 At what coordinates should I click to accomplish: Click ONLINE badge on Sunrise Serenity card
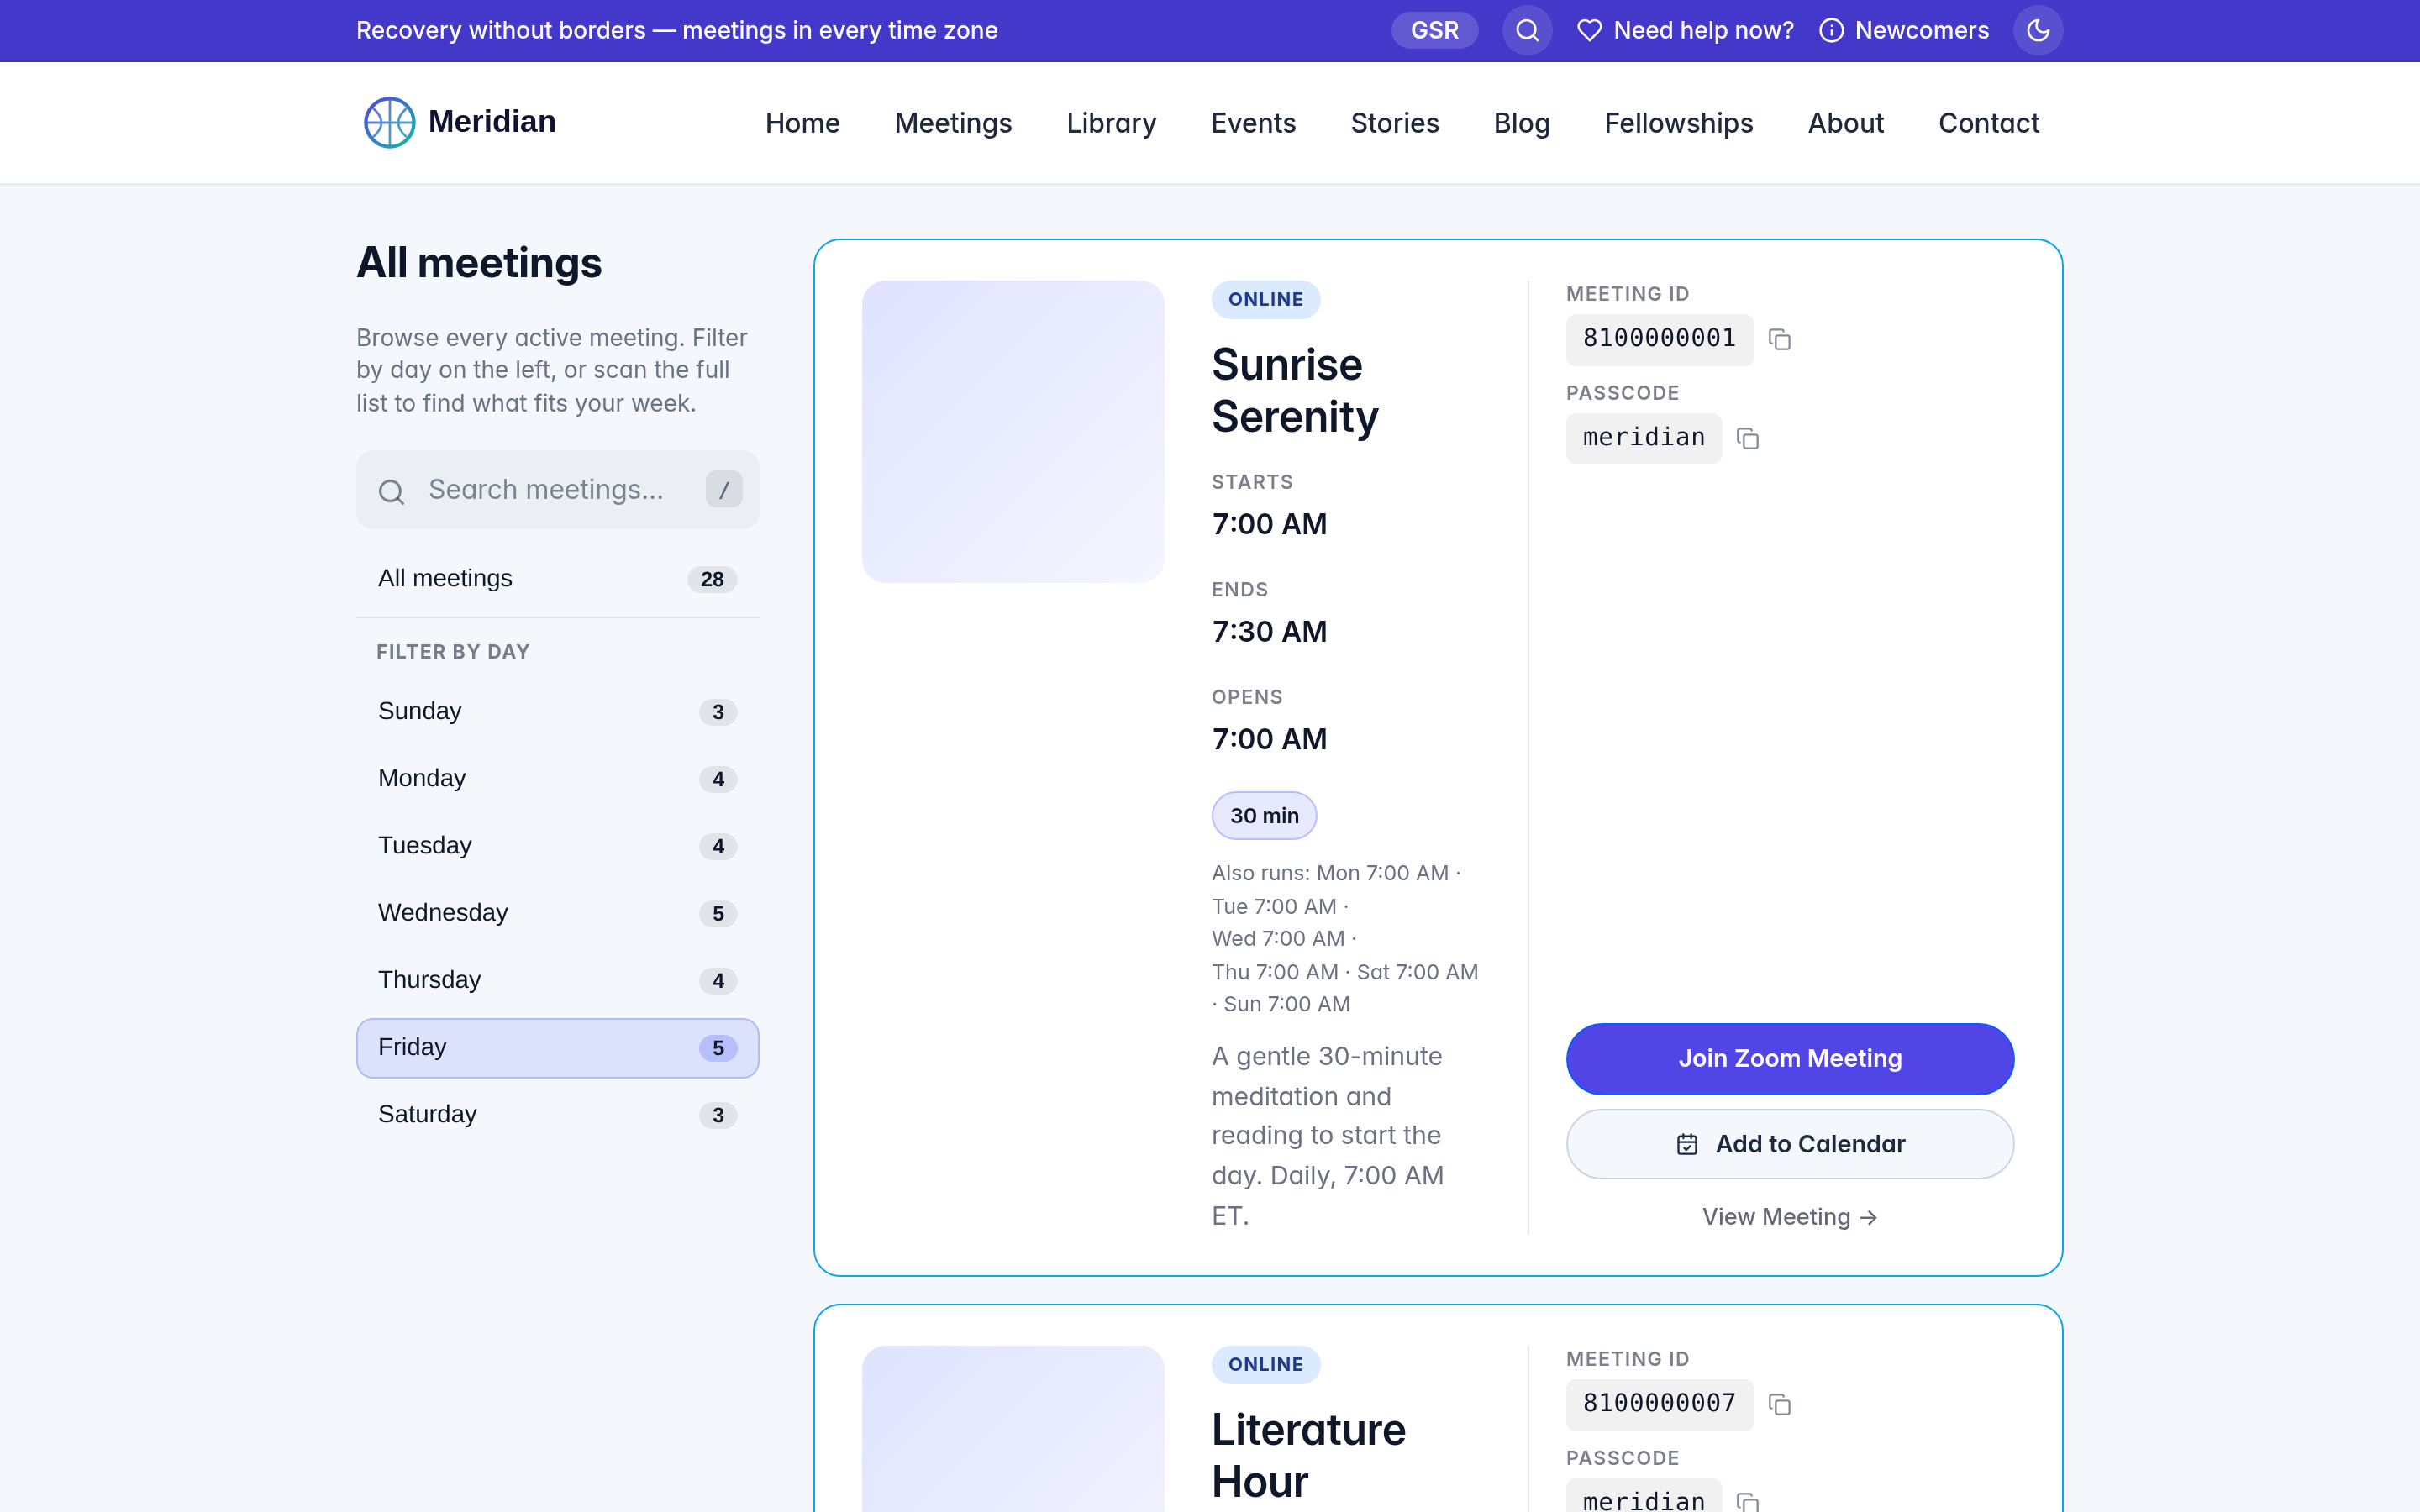(1265, 299)
